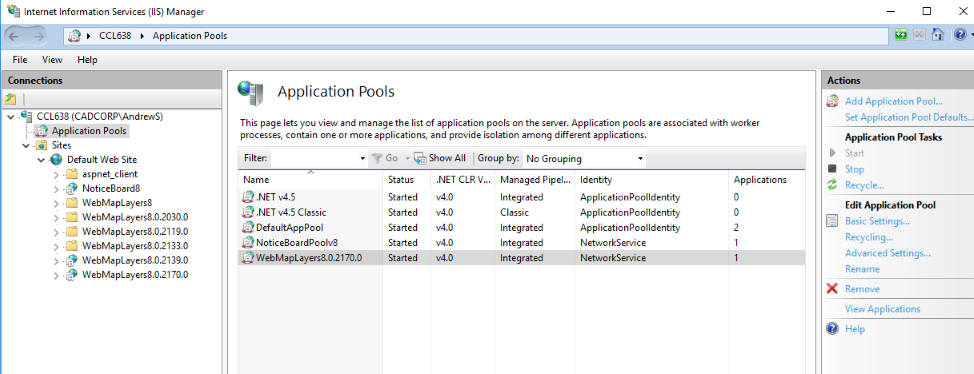974x374 pixels.
Task: Click the Add Application Pool icon
Action: click(832, 101)
